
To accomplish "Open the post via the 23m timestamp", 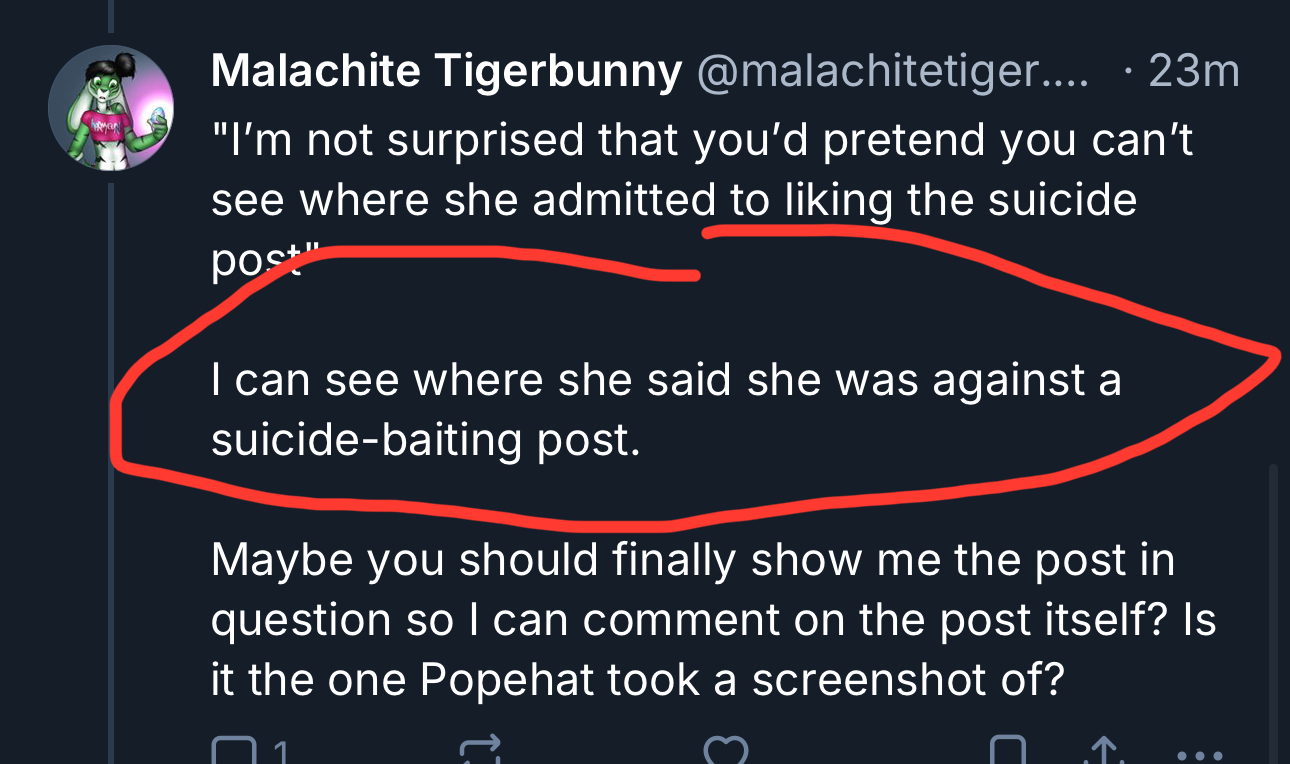I will tap(1194, 72).
